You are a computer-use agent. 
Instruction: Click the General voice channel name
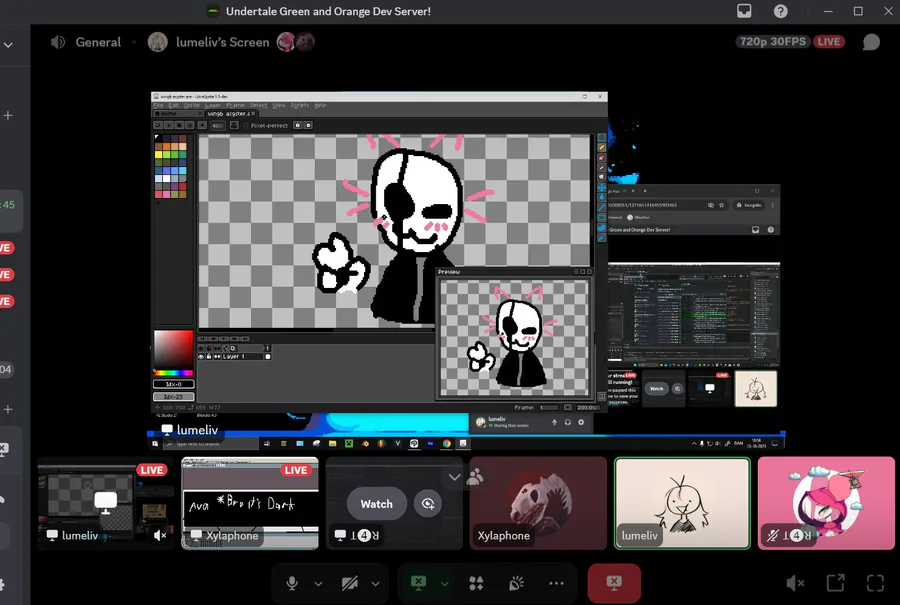98,42
